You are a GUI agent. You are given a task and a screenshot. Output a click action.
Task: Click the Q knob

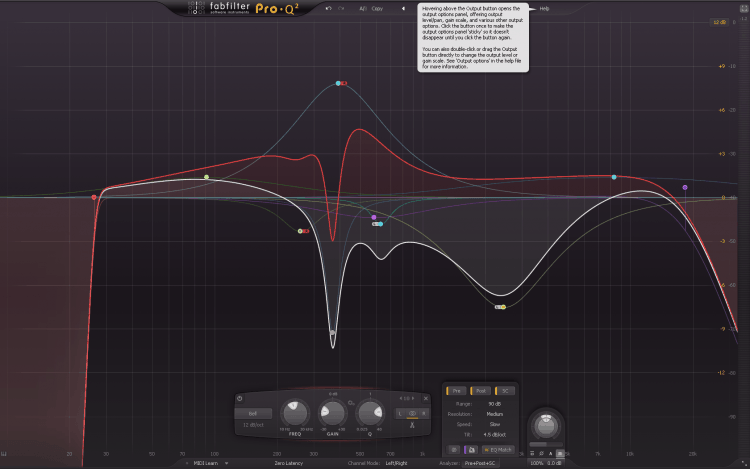pyautogui.click(x=370, y=414)
